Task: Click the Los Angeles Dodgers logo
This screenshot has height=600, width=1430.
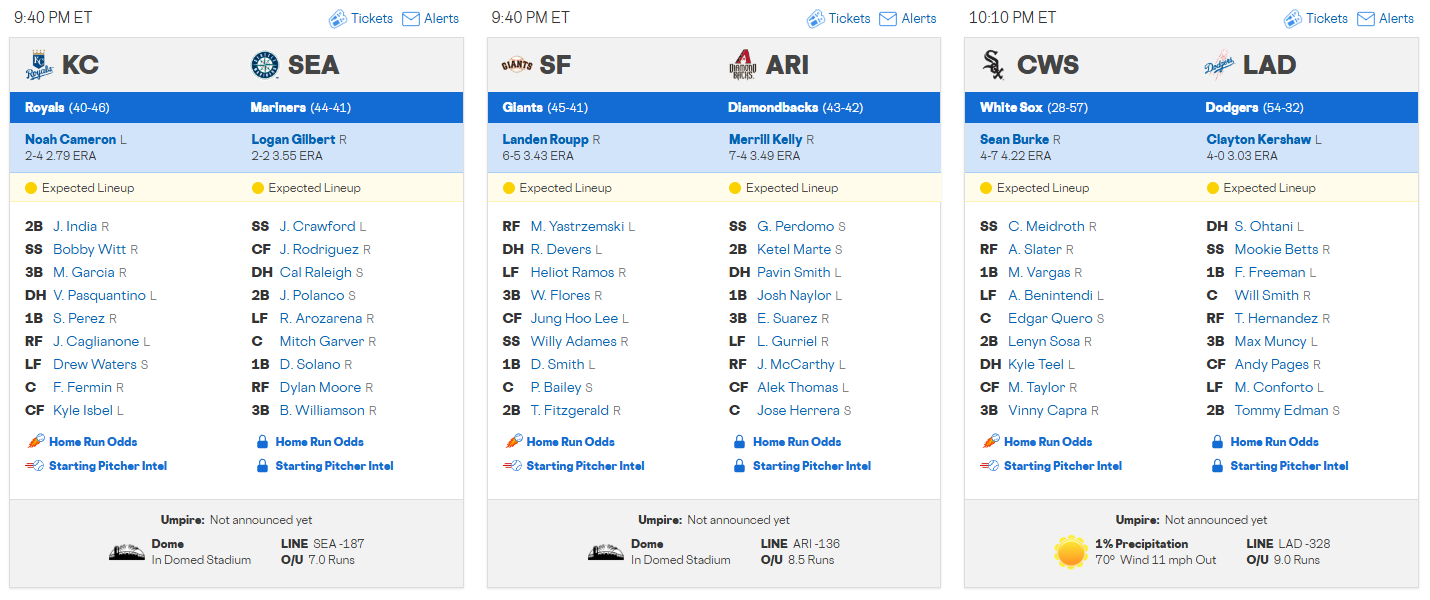Action: 1220,66
